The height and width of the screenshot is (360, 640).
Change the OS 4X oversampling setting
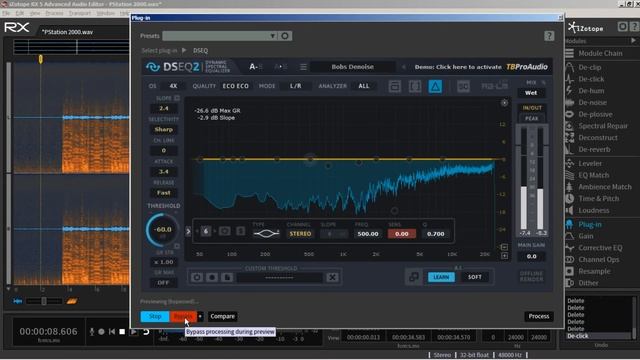(x=173, y=86)
